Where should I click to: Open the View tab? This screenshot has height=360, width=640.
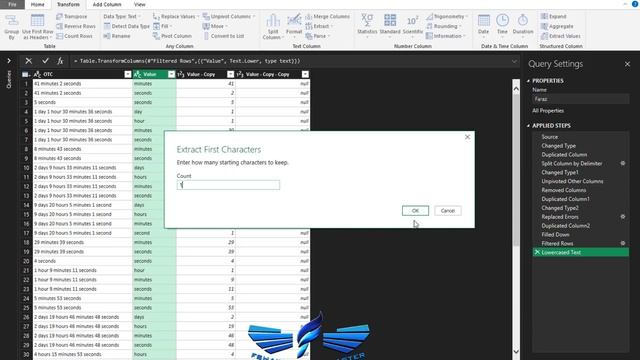pos(140,4)
